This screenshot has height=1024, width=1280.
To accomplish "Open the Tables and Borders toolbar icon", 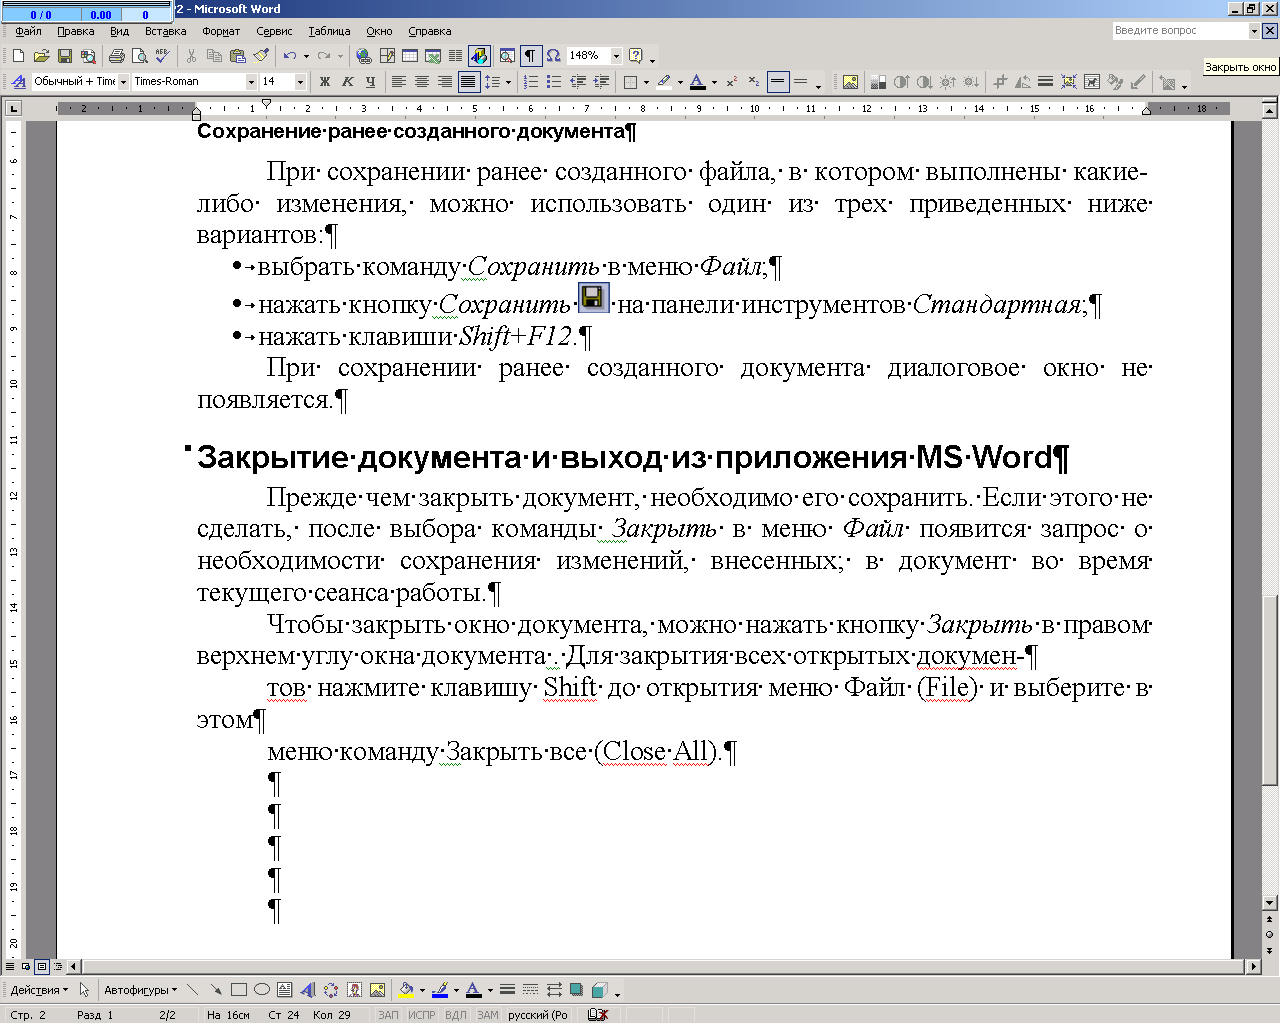I will 387,56.
